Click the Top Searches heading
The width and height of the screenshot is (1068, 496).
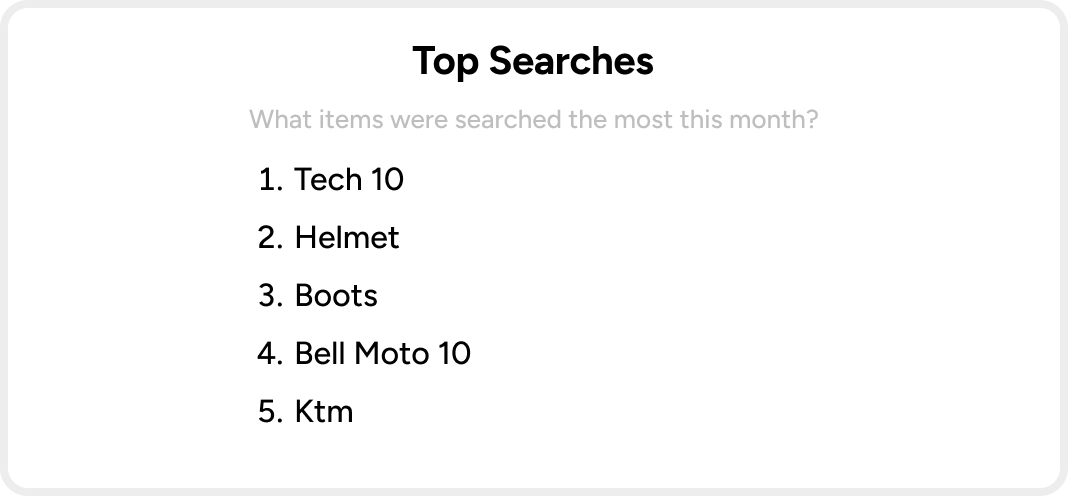click(x=533, y=61)
